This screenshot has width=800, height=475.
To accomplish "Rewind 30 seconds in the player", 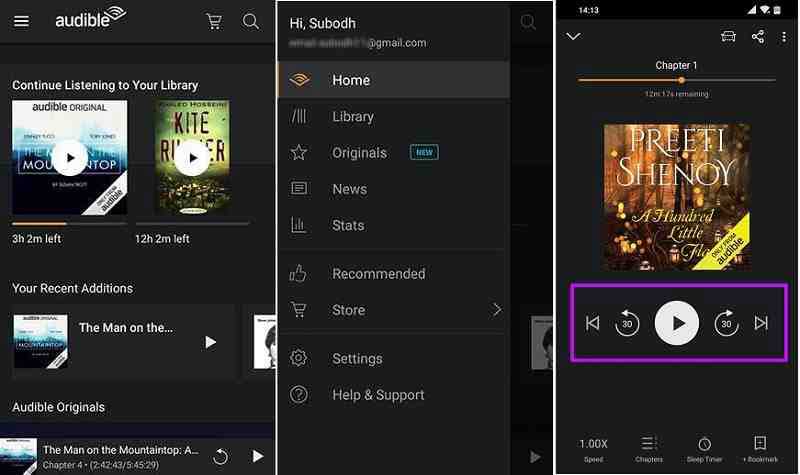I will point(627,323).
